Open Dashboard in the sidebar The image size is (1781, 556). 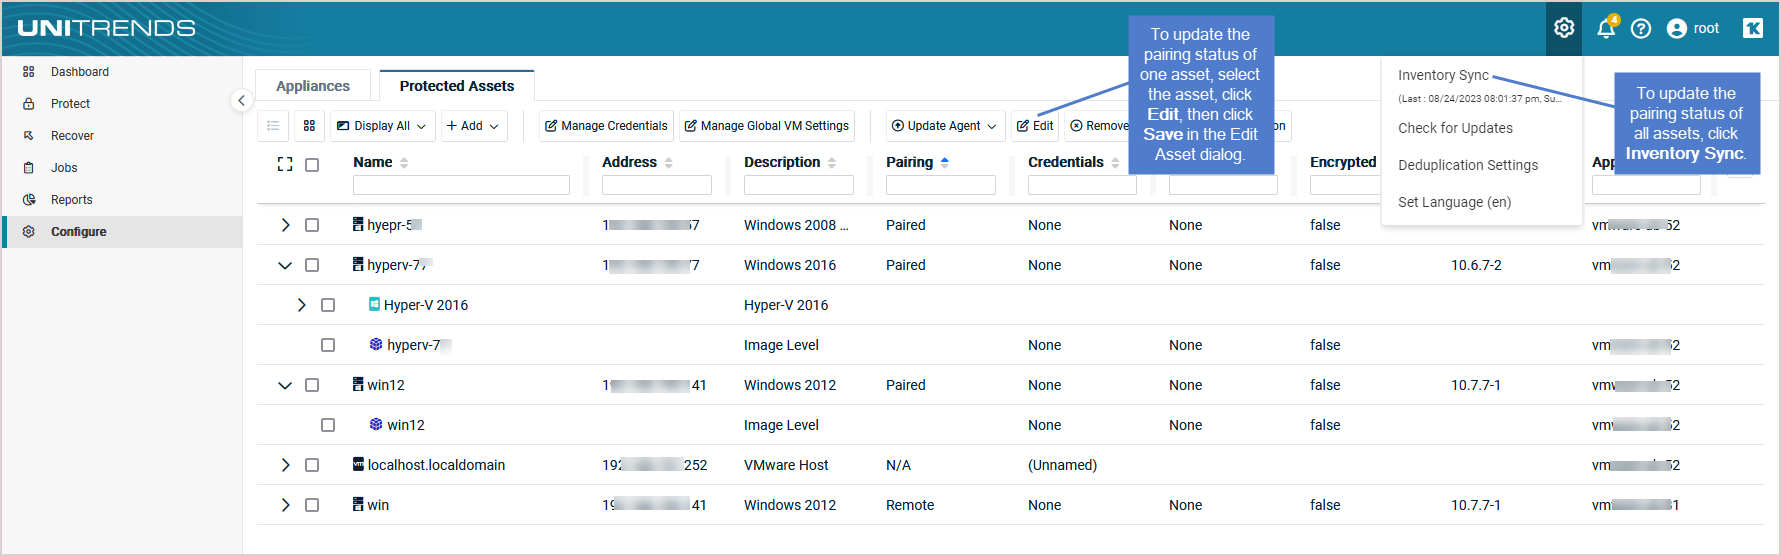(123, 72)
